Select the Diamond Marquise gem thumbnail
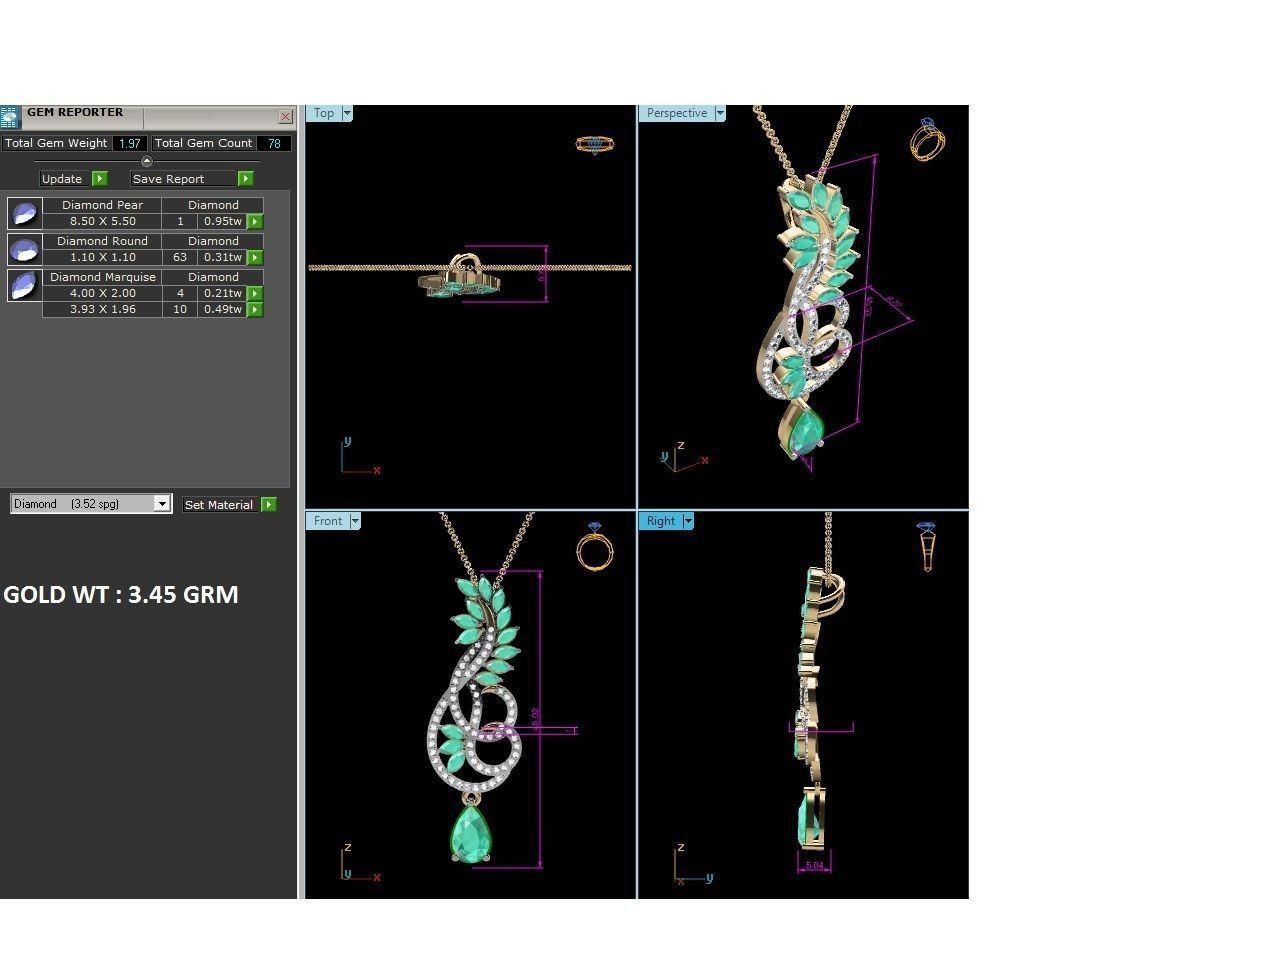Screen dimensions: 1280x960 [x=24, y=285]
